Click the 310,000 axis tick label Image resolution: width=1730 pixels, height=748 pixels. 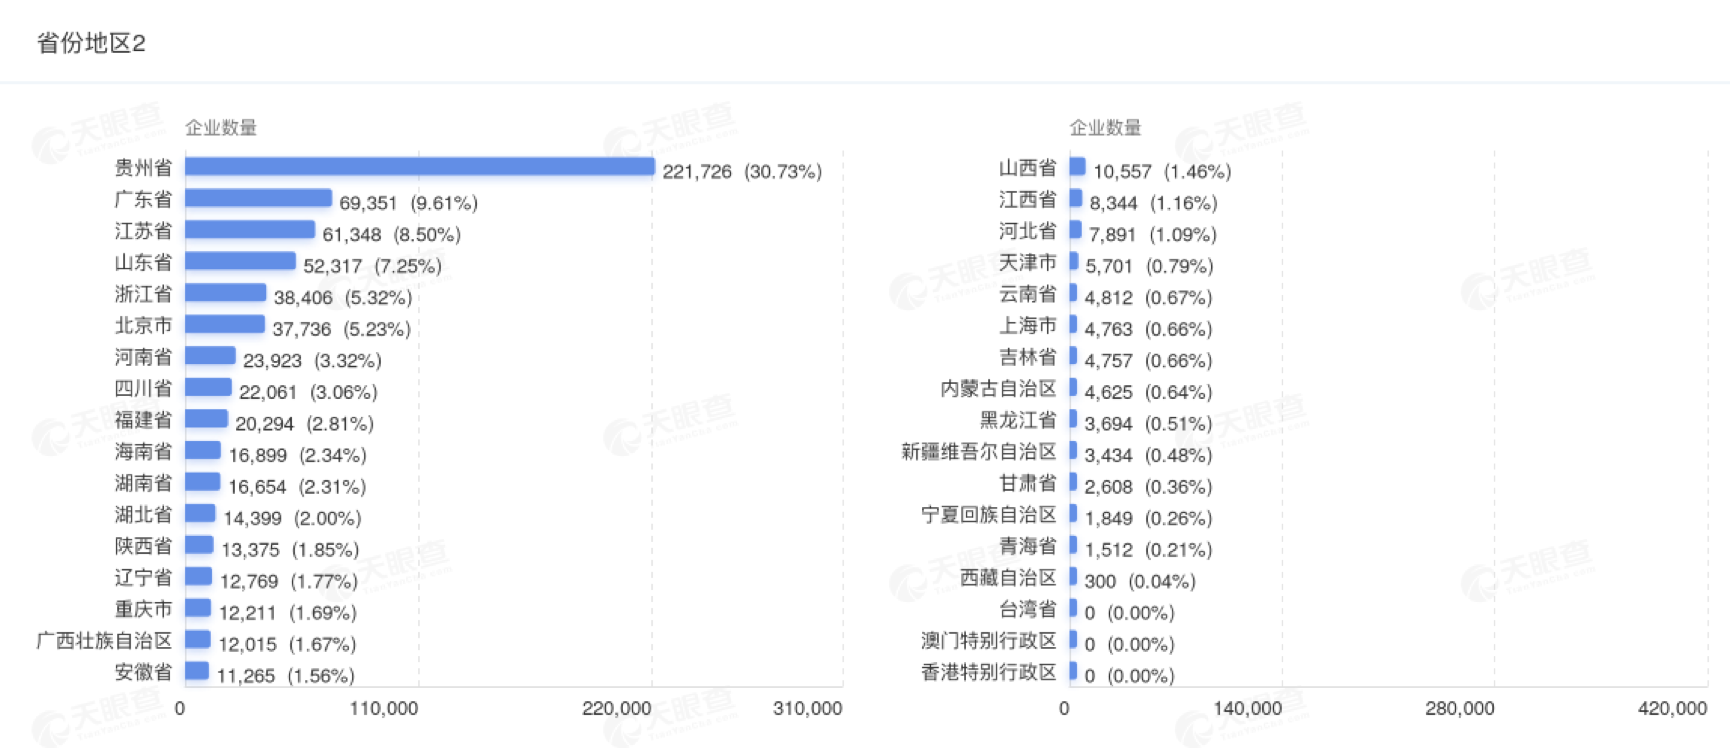click(807, 708)
